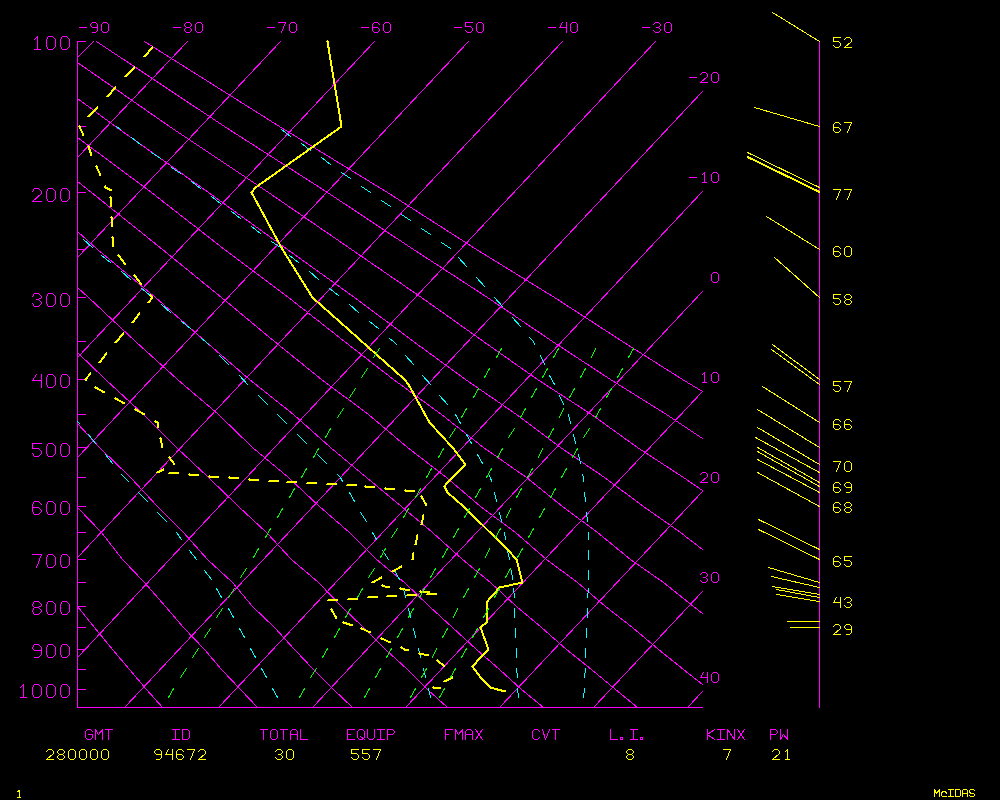Image resolution: width=1000 pixels, height=800 pixels.
Task: Select the EQUIP value 557
Action: coord(365,755)
